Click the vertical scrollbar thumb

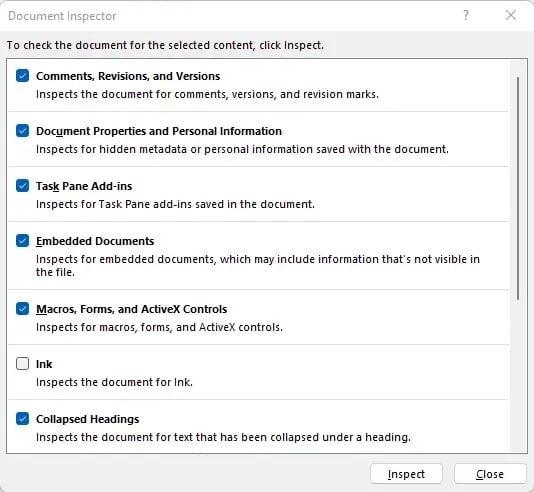pyautogui.click(x=518, y=189)
